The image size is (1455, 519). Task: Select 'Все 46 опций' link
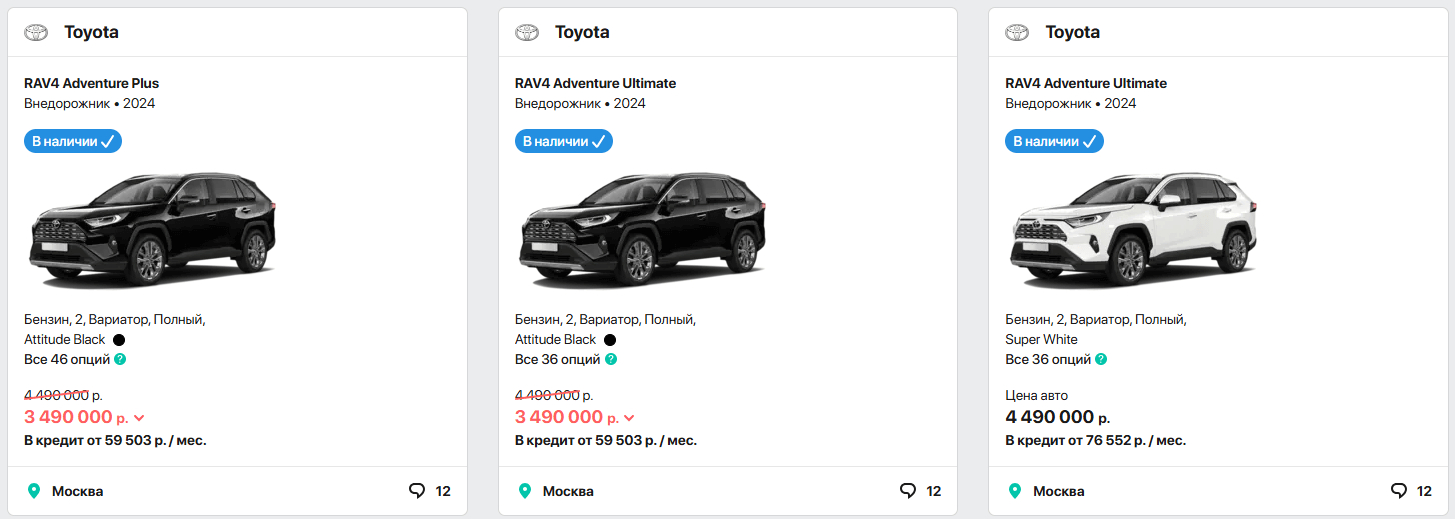(67, 359)
